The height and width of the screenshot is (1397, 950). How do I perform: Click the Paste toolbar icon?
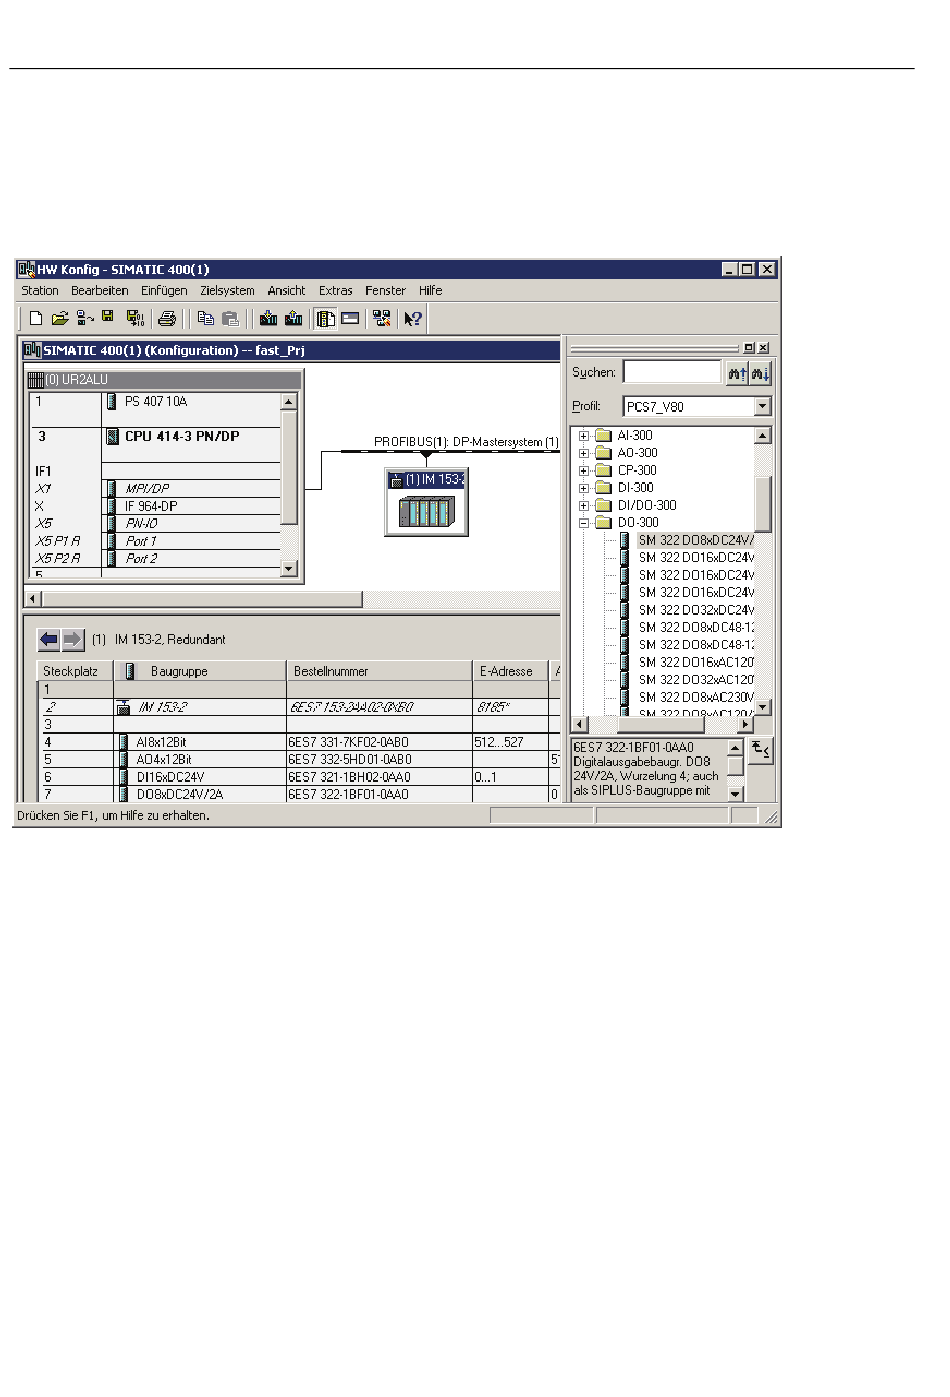pyautogui.click(x=230, y=319)
